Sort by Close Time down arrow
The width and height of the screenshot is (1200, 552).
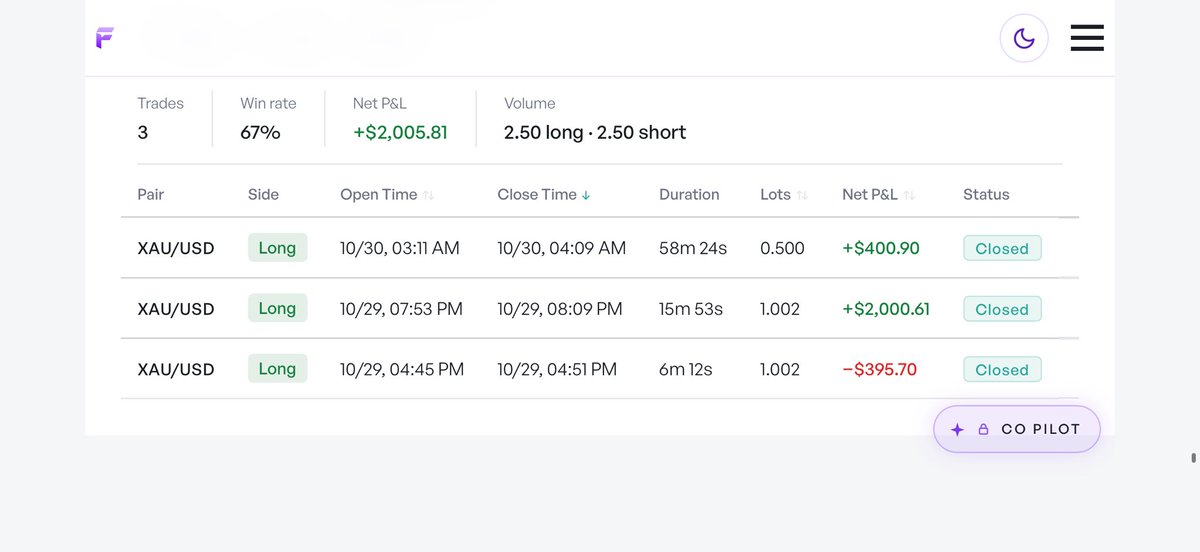point(586,195)
